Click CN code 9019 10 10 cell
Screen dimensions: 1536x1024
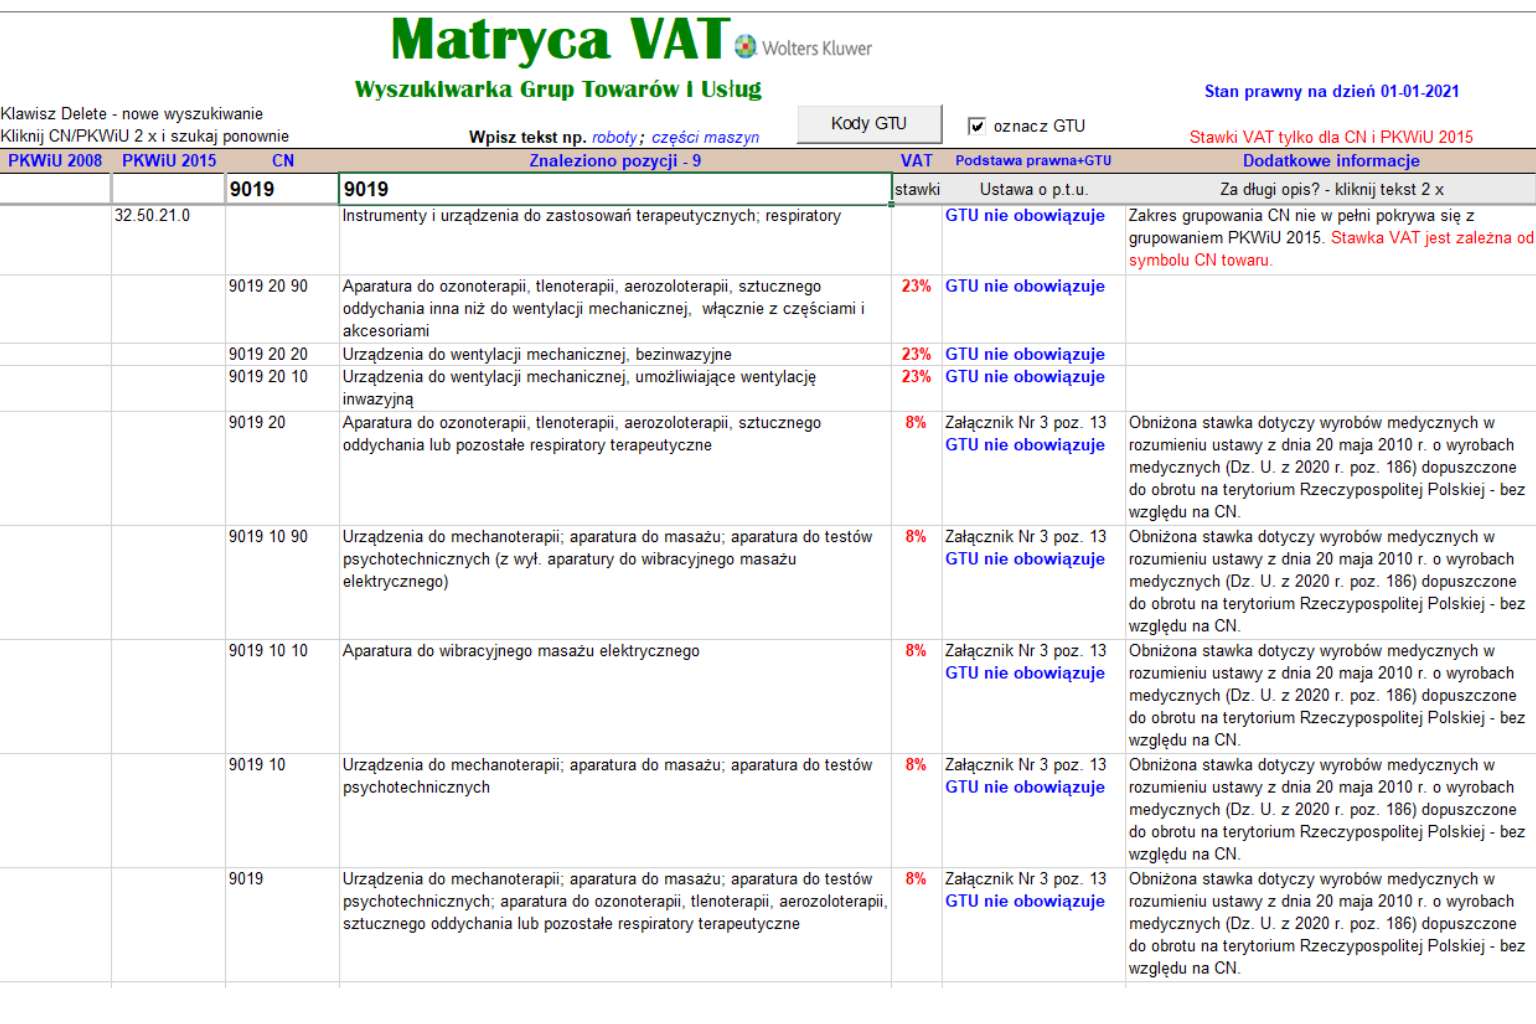[x=268, y=651]
